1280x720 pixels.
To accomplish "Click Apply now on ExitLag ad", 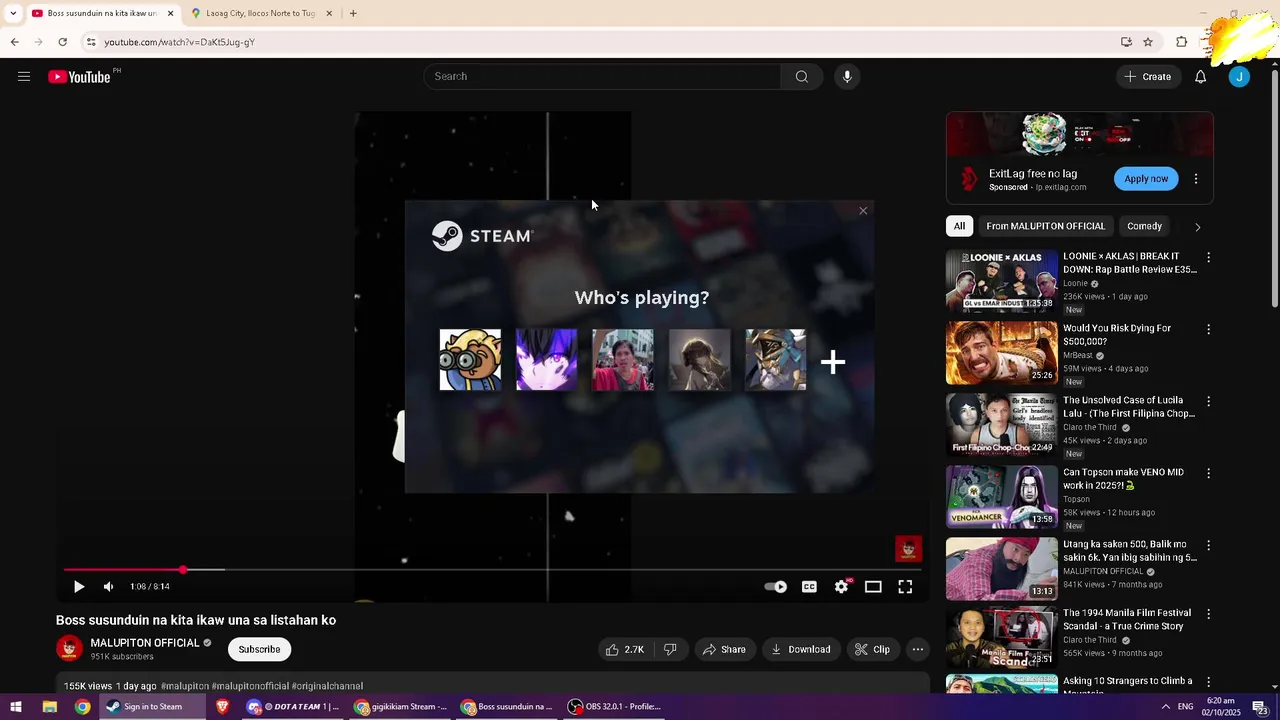I will 1146,179.
